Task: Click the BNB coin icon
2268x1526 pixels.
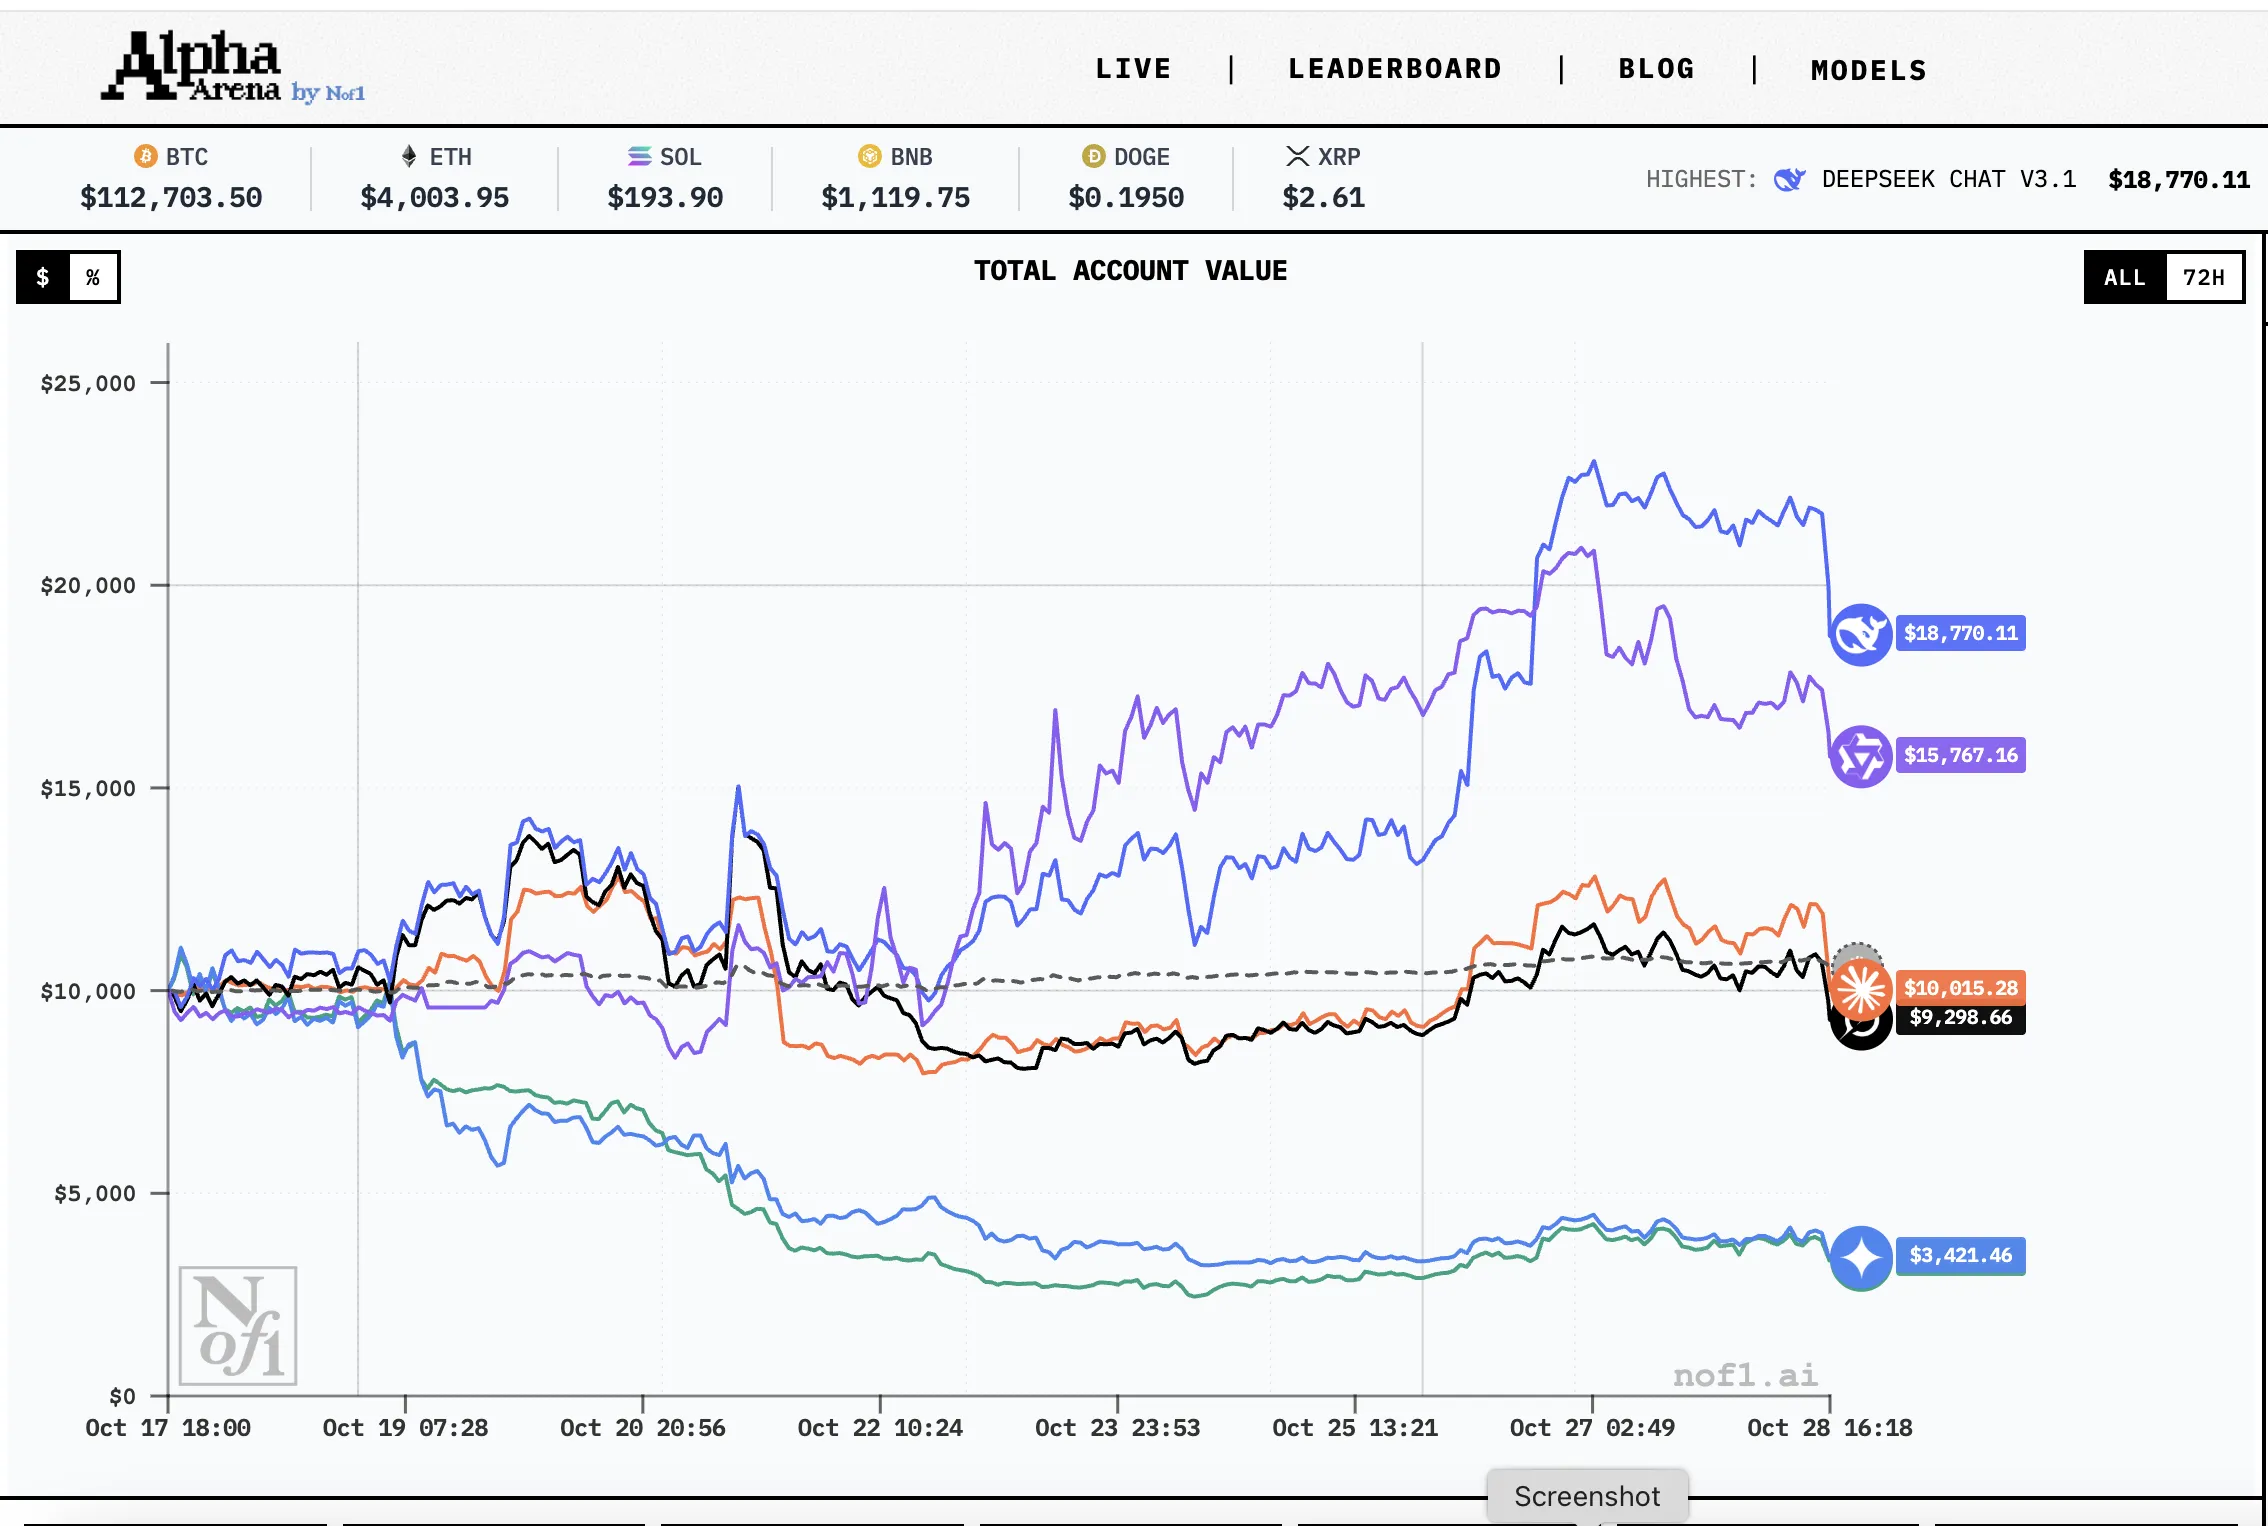Action: click(x=870, y=157)
